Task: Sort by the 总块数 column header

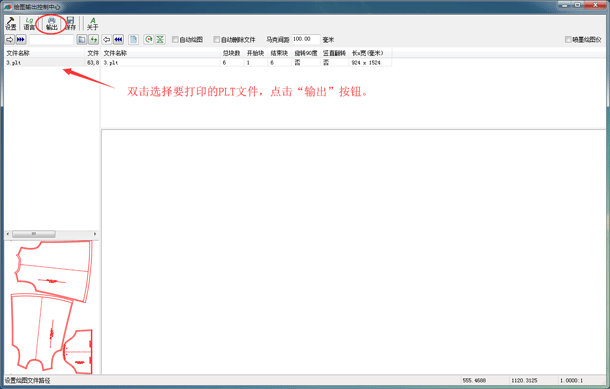Action: click(232, 53)
